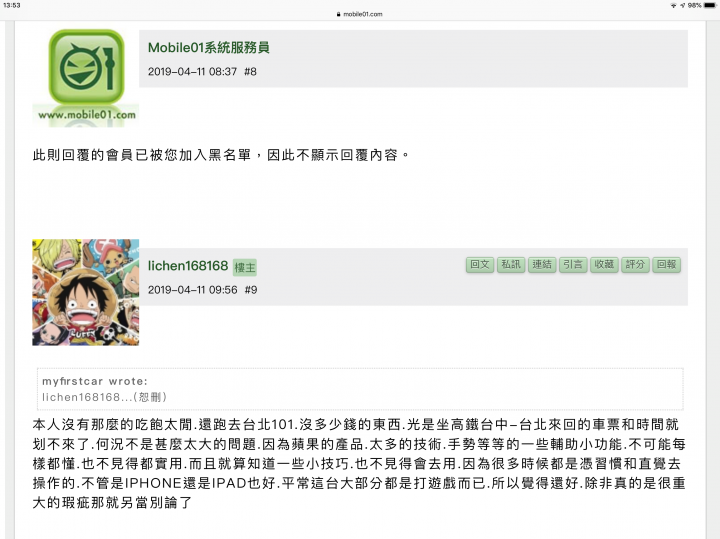
Task: Tap the 13:53 clock in status bar
Action: 11,5
